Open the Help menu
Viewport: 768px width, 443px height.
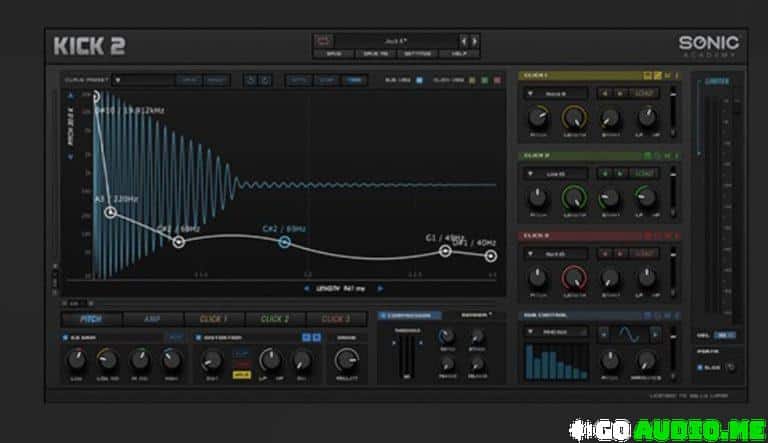click(459, 54)
